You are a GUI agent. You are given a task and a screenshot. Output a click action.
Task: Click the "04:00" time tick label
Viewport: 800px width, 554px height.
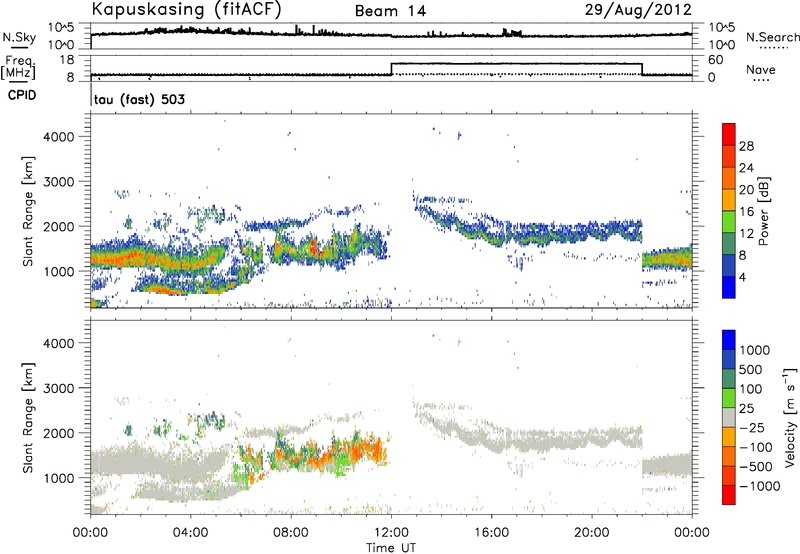tap(190, 533)
